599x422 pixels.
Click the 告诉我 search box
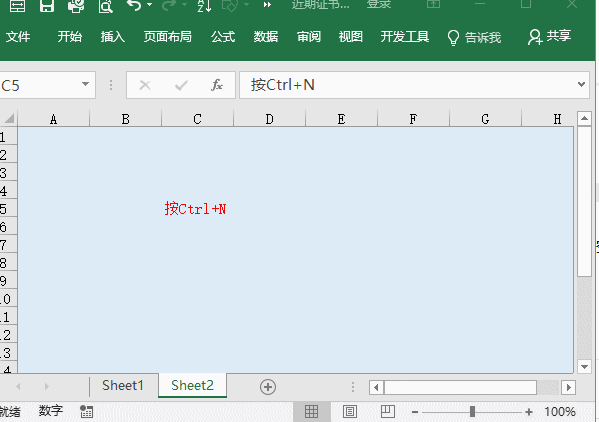point(474,37)
